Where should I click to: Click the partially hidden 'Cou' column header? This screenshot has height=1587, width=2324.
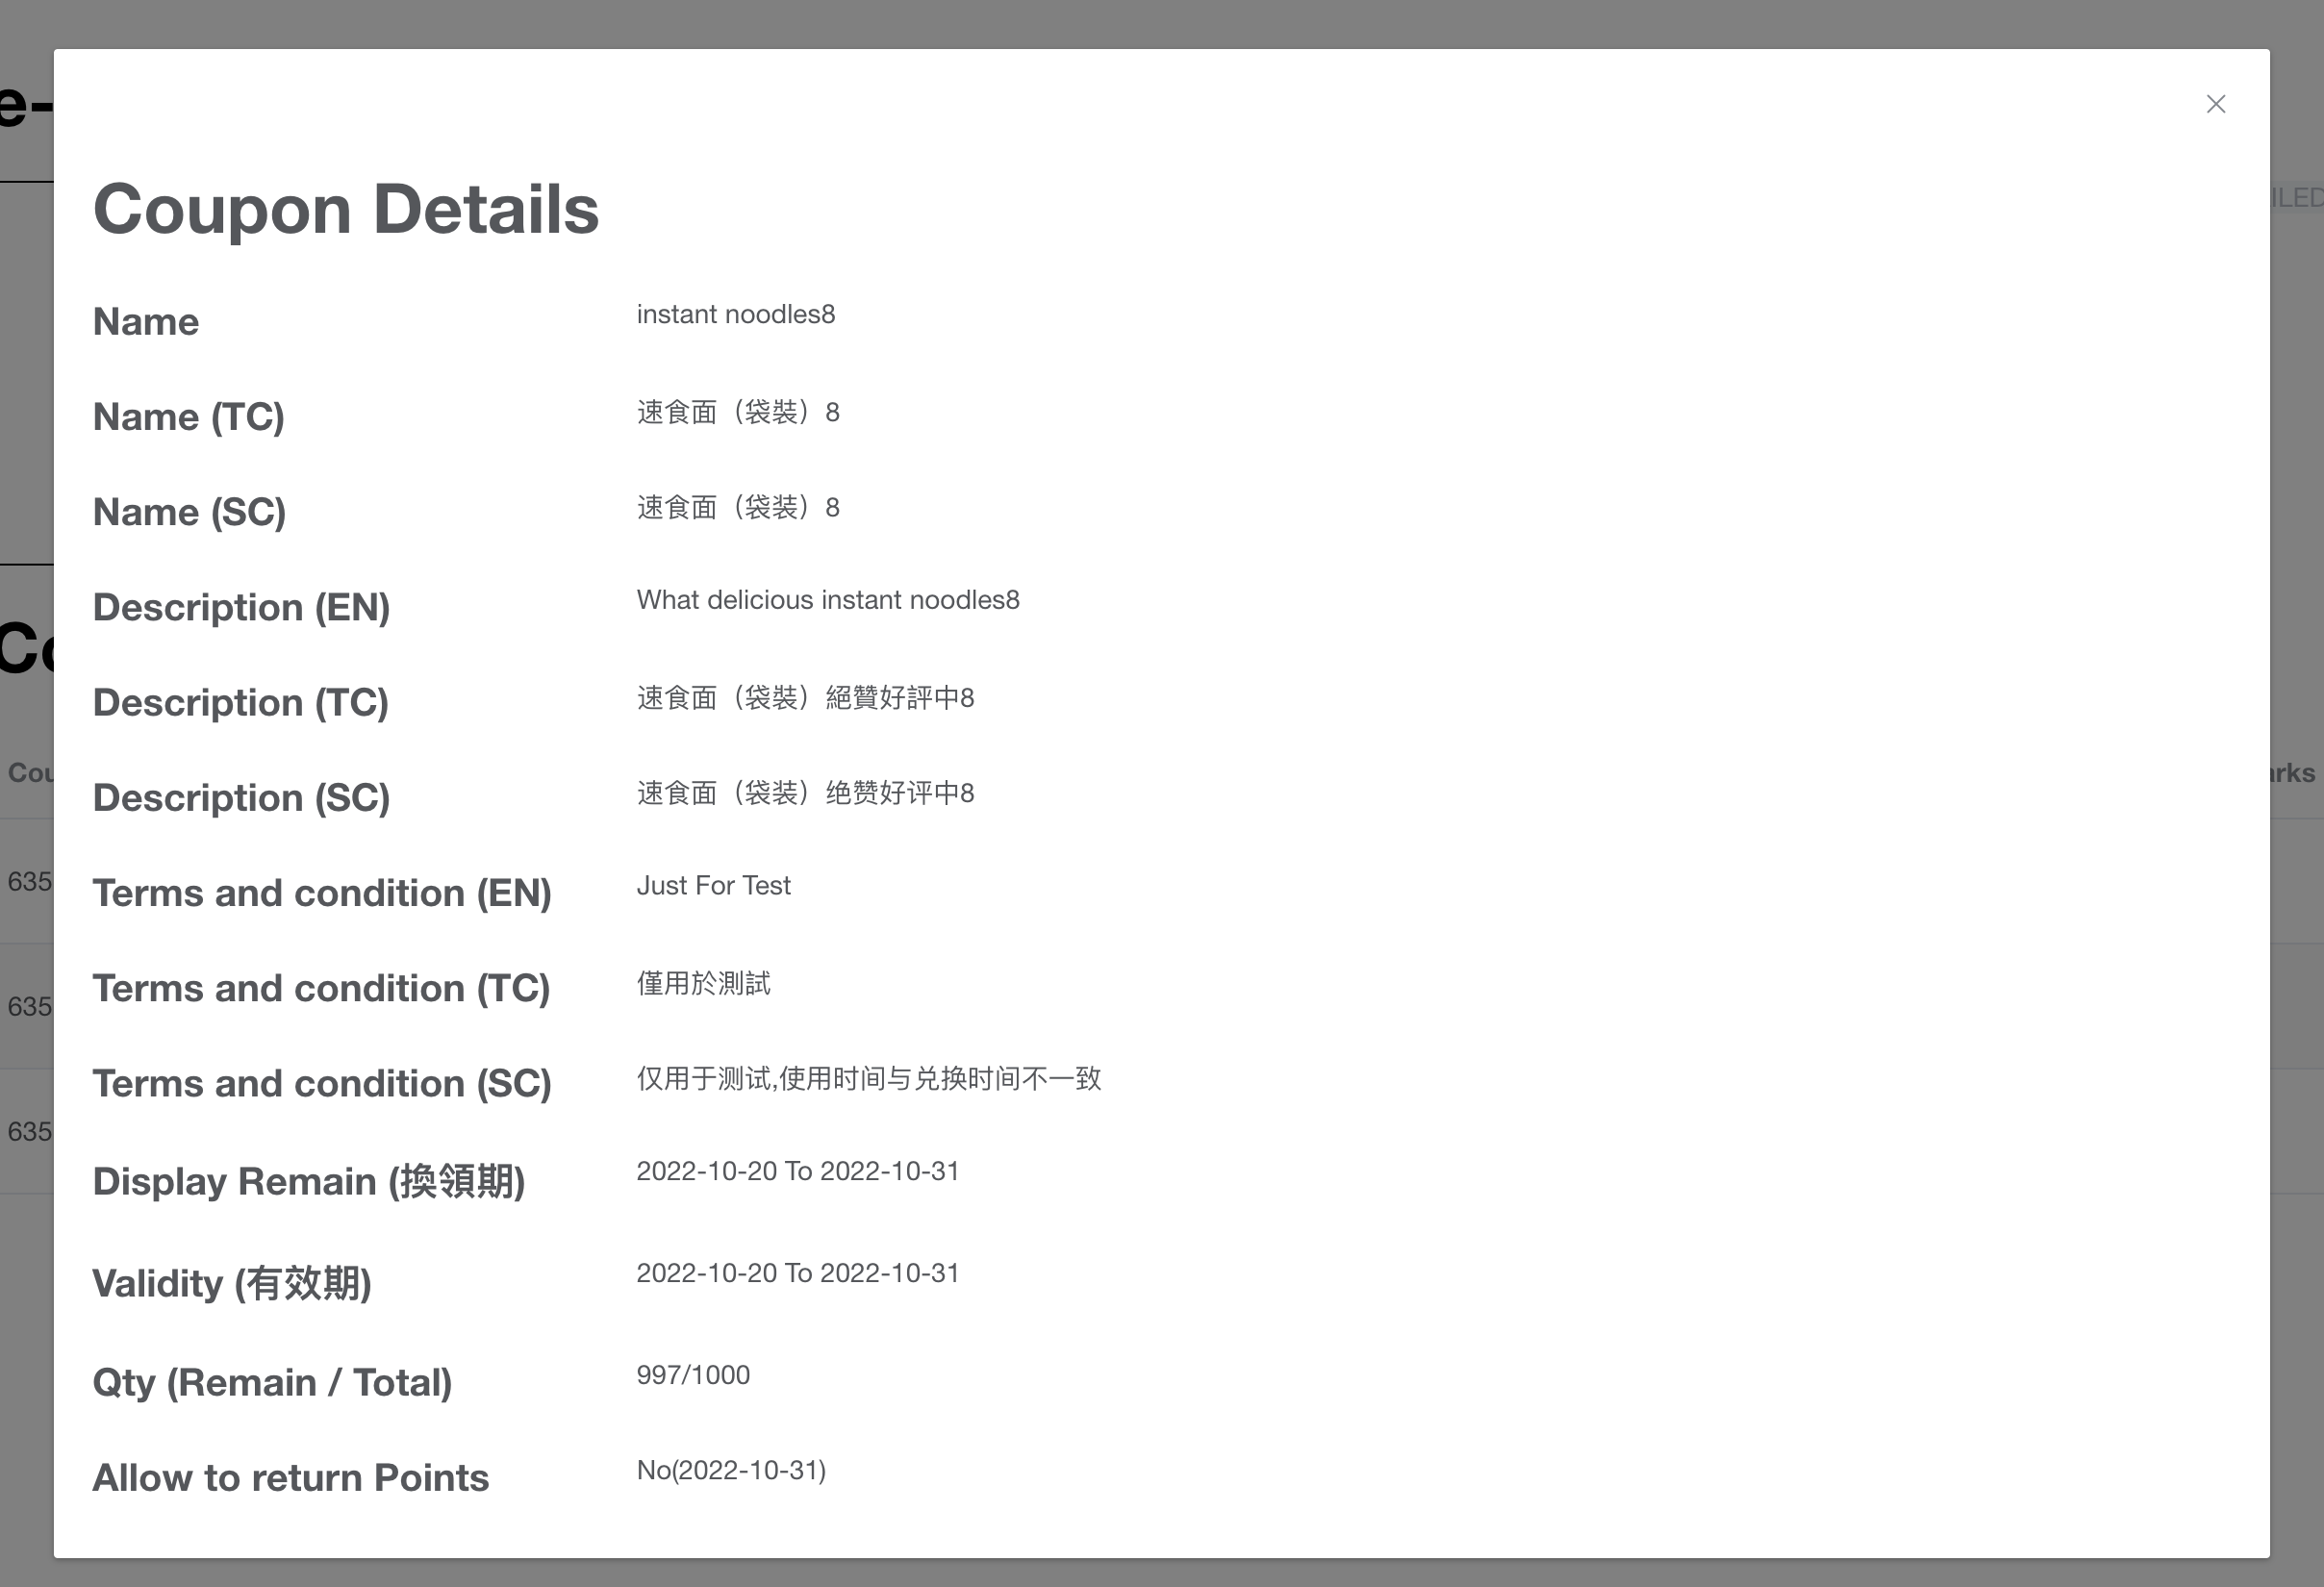click(28, 773)
